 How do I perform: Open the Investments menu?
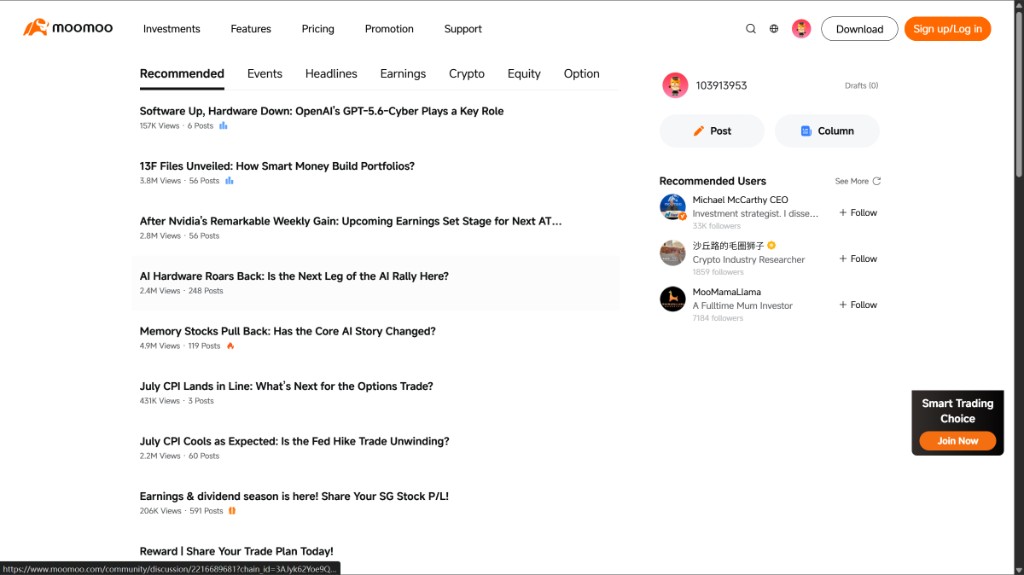click(172, 29)
